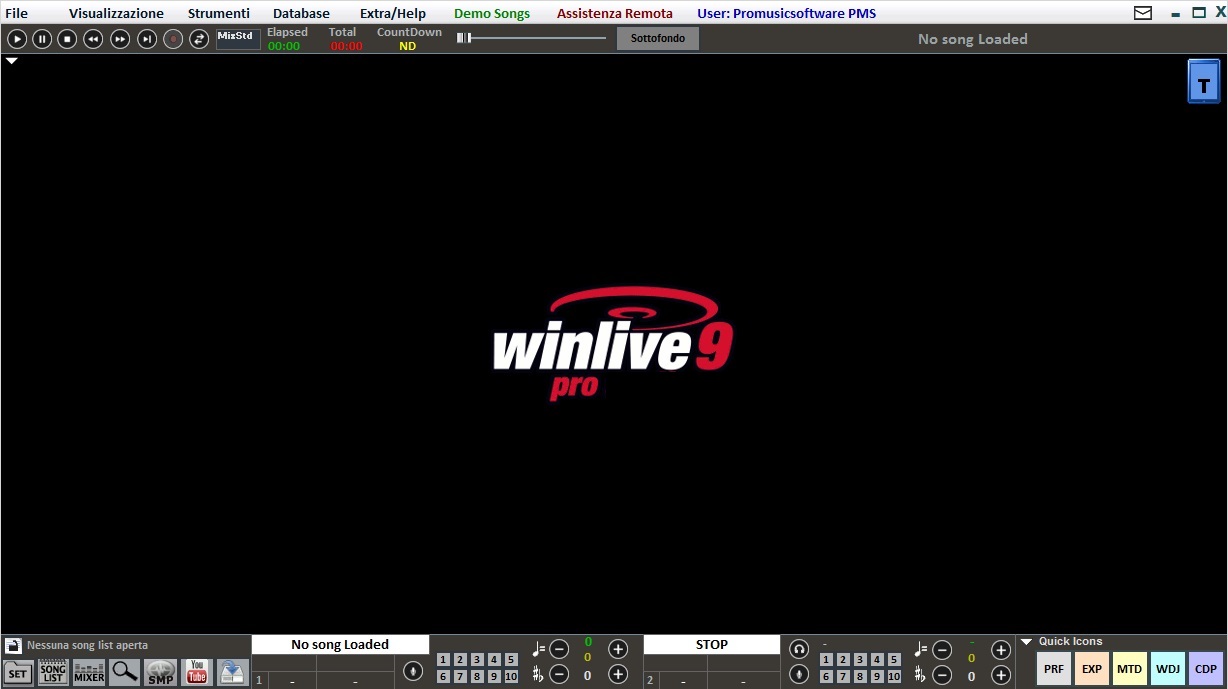1228x689 pixels.
Task: Click the EXP quick icon
Action: pyautogui.click(x=1092, y=669)
